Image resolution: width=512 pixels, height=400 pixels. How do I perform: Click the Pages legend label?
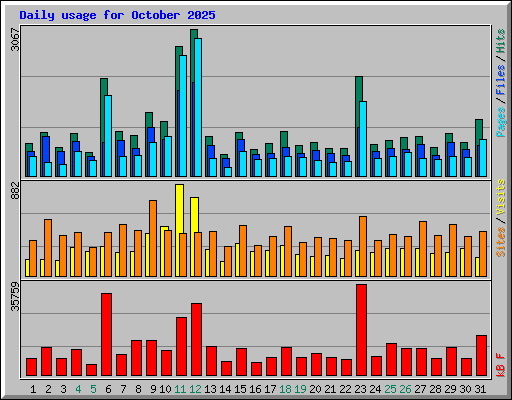(x=501, y=122)
